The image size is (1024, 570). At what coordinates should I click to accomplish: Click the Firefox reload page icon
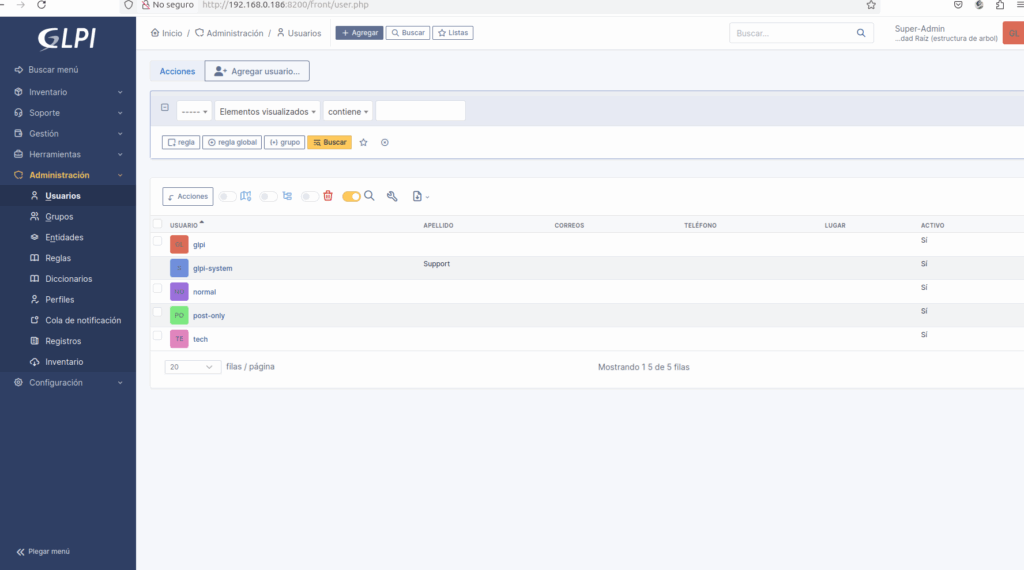coord(41,5)
